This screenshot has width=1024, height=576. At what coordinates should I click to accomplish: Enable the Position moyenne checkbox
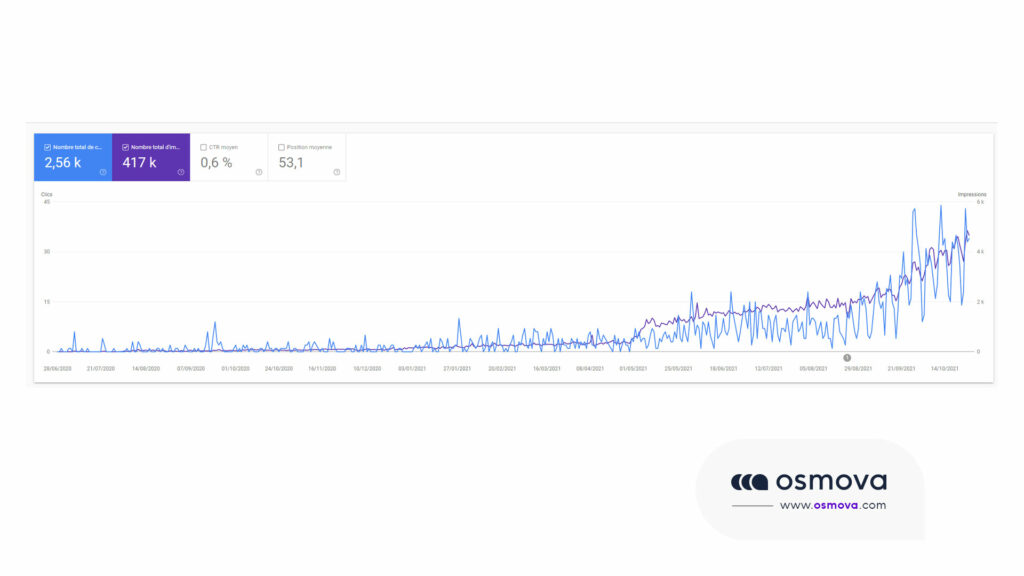coord(280,146)
